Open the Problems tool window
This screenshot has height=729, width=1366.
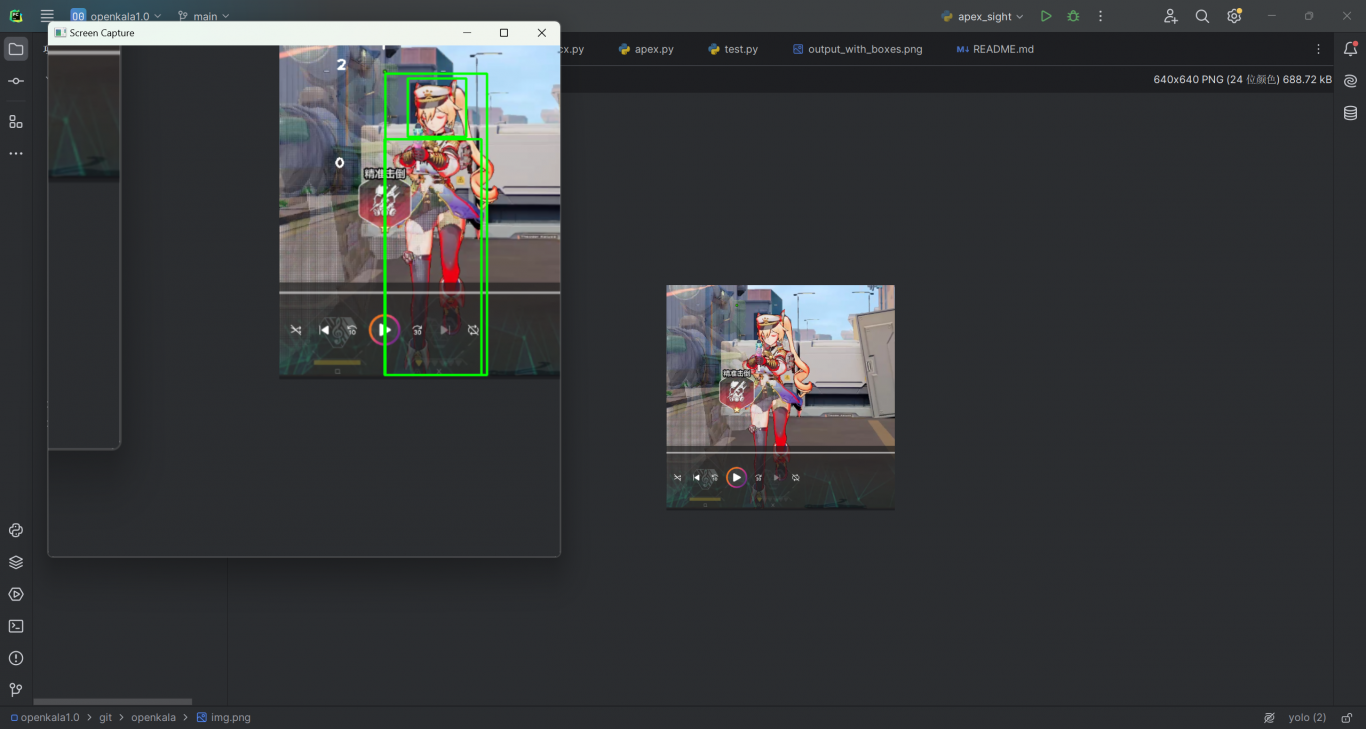tap(16, 658)
